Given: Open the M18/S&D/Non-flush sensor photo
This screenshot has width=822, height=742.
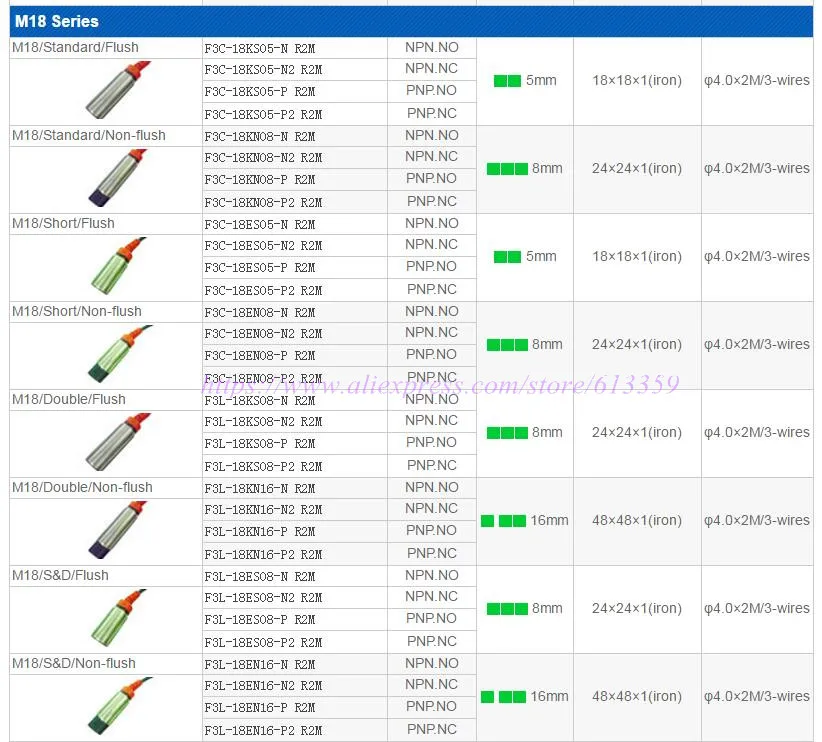Looking at the screenshot, I should click(120, 706).
